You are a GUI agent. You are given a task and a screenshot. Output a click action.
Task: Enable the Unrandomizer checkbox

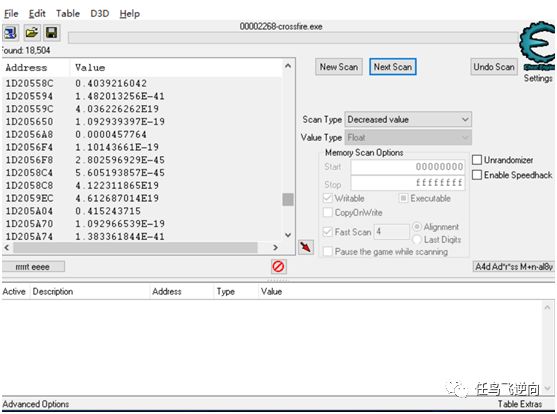[477, 160]
